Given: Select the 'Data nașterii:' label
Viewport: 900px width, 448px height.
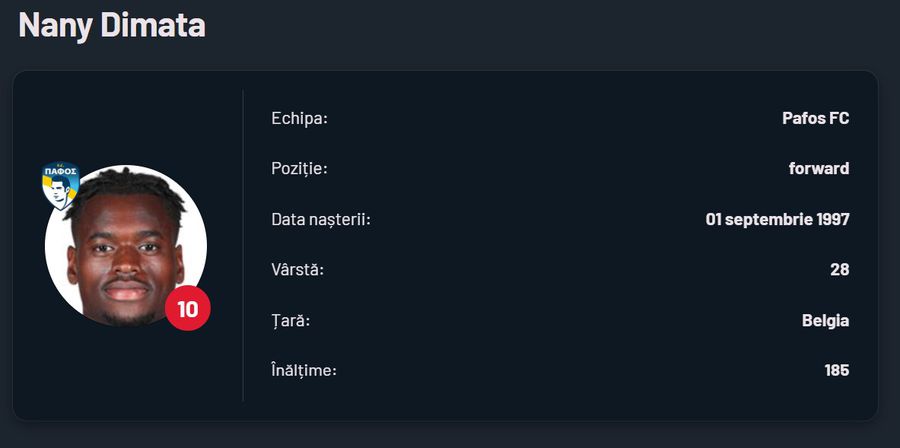Looking at the screenshot, I should [320, 219].
